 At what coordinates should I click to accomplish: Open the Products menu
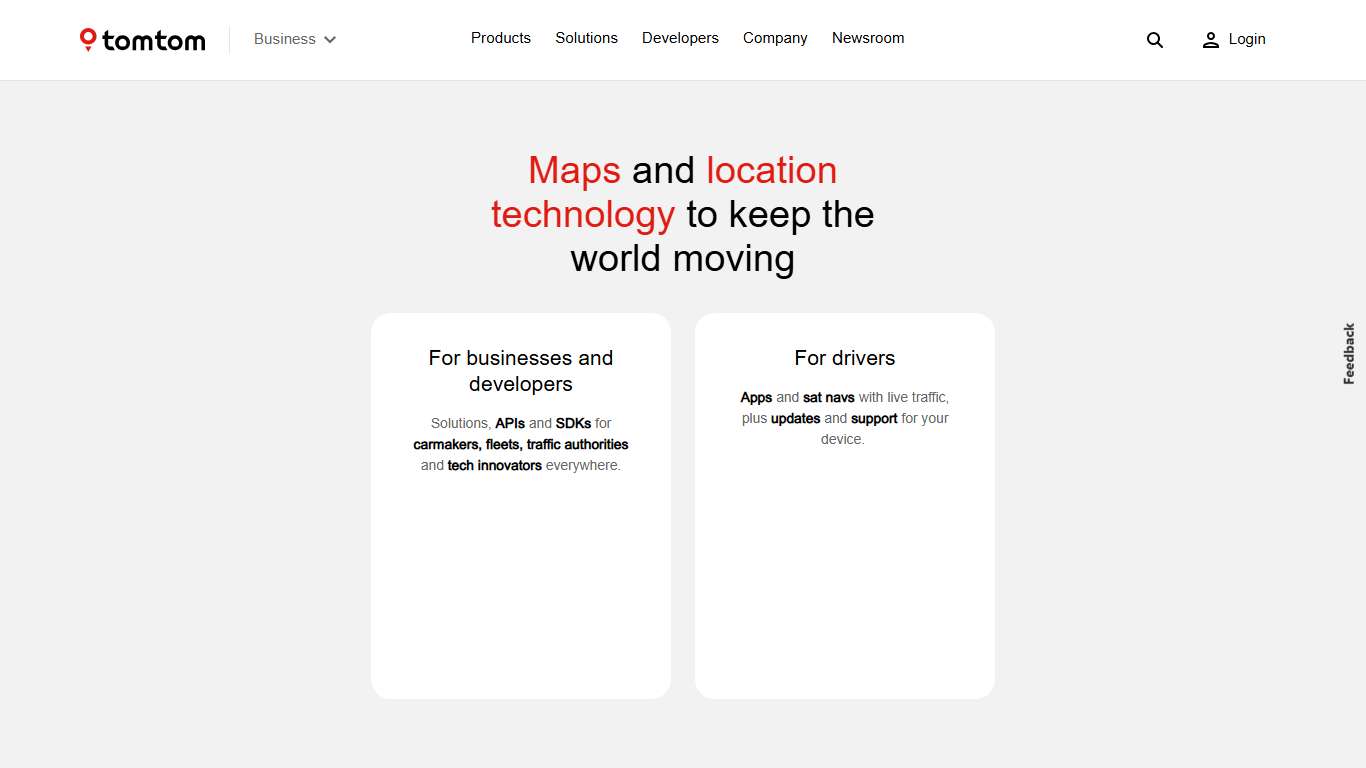pos(500,38)
